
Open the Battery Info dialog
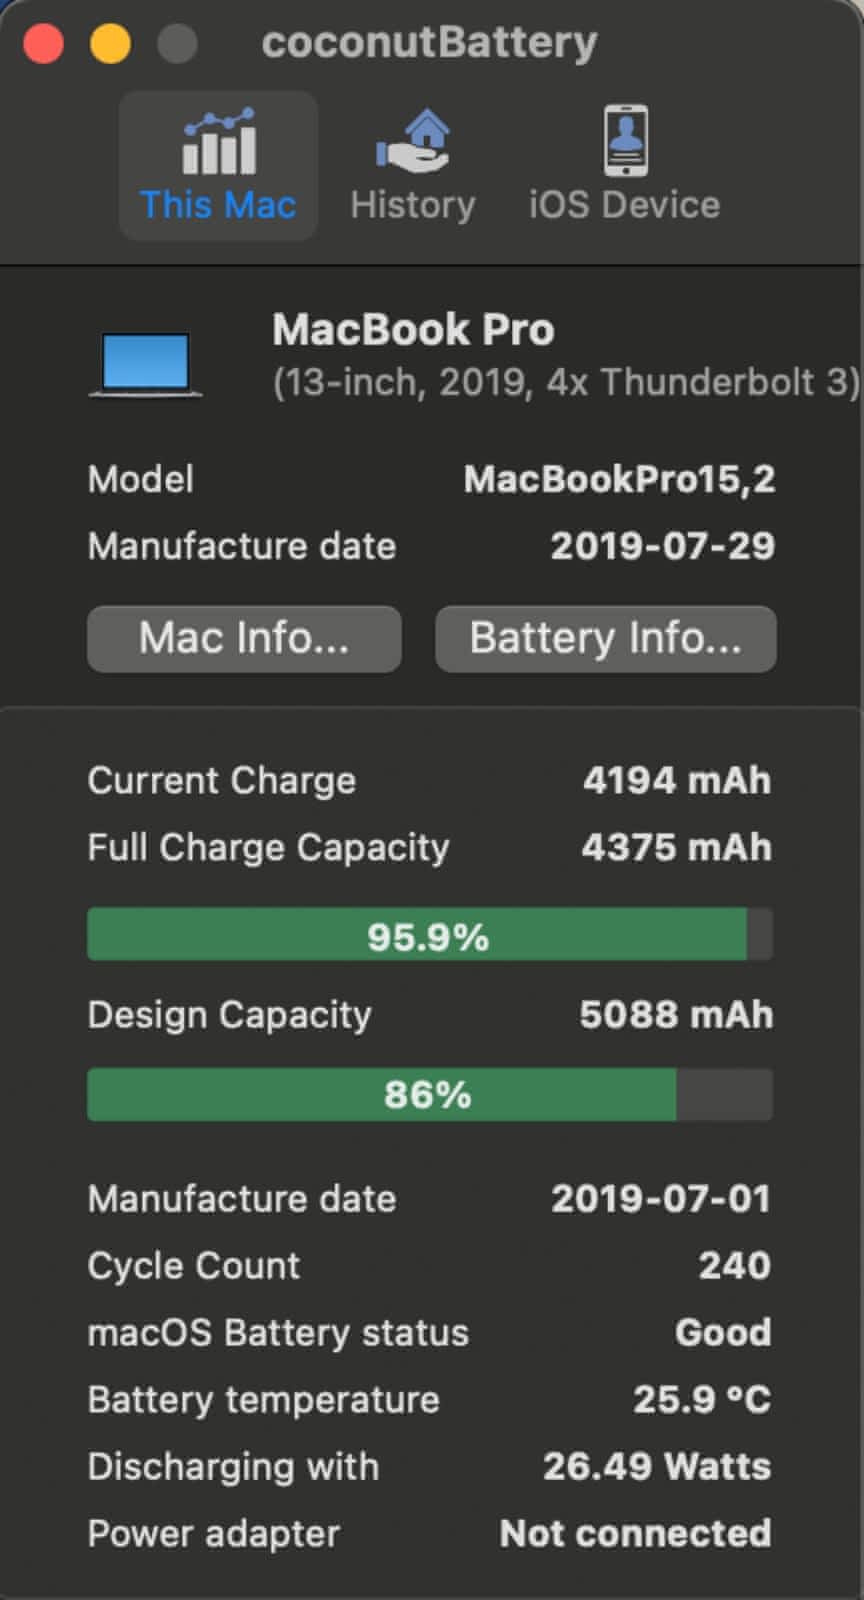click(605, 639)
